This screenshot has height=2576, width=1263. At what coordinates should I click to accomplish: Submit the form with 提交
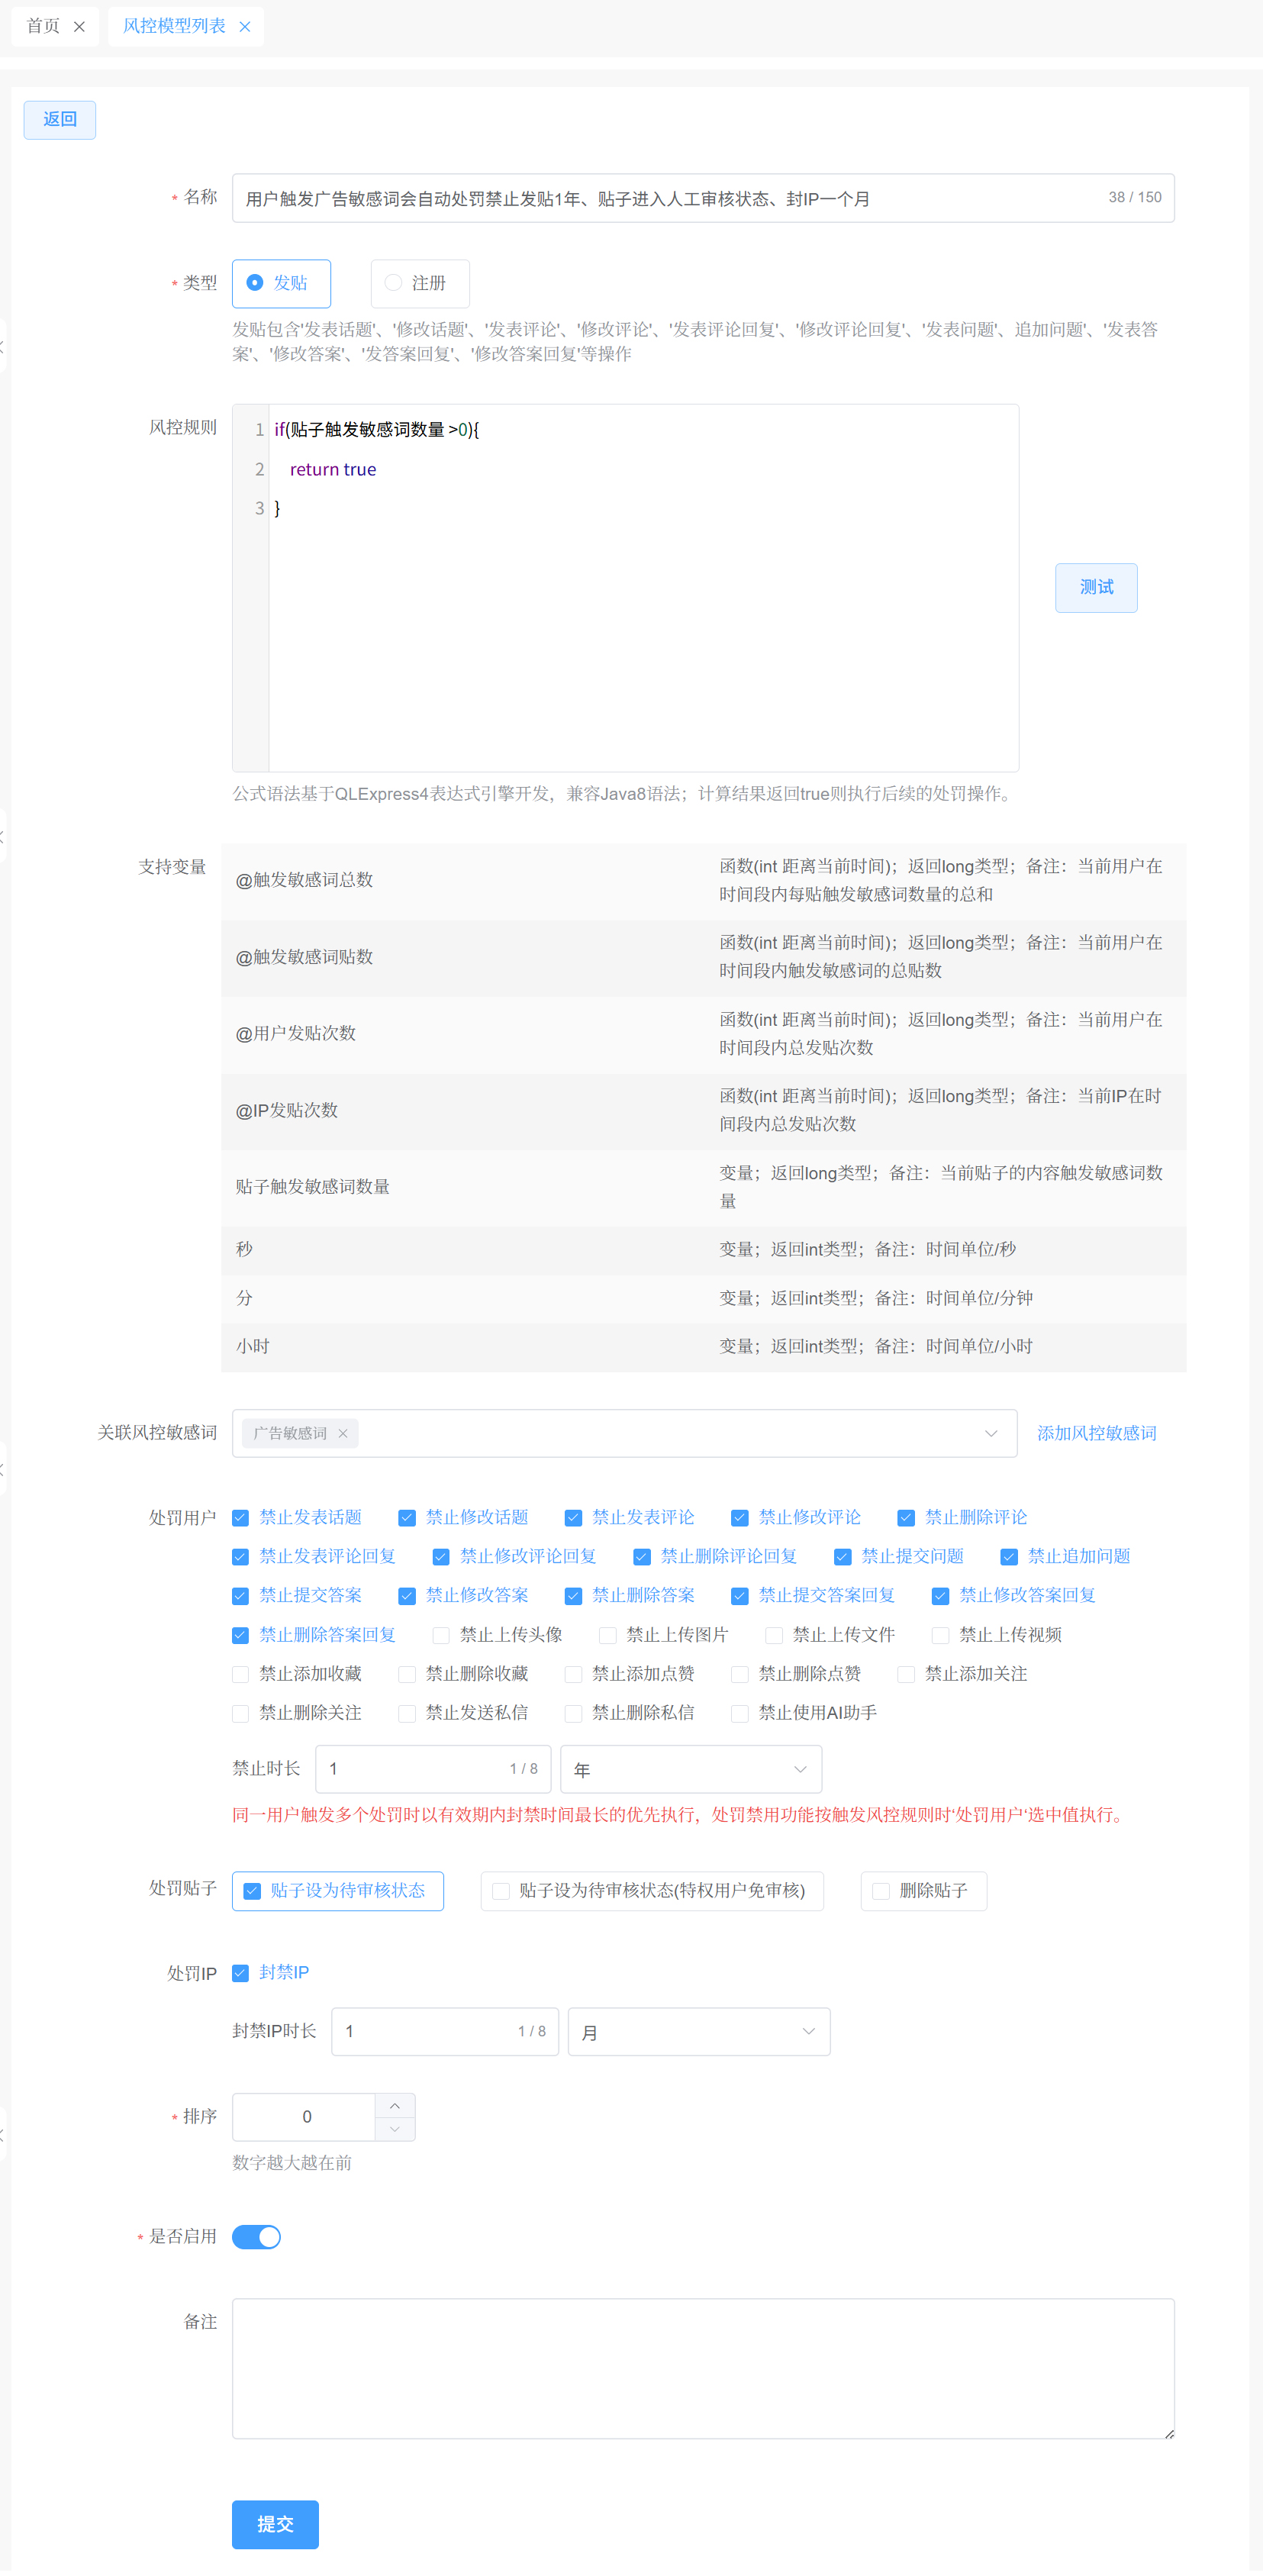[x=275, y=2524]
